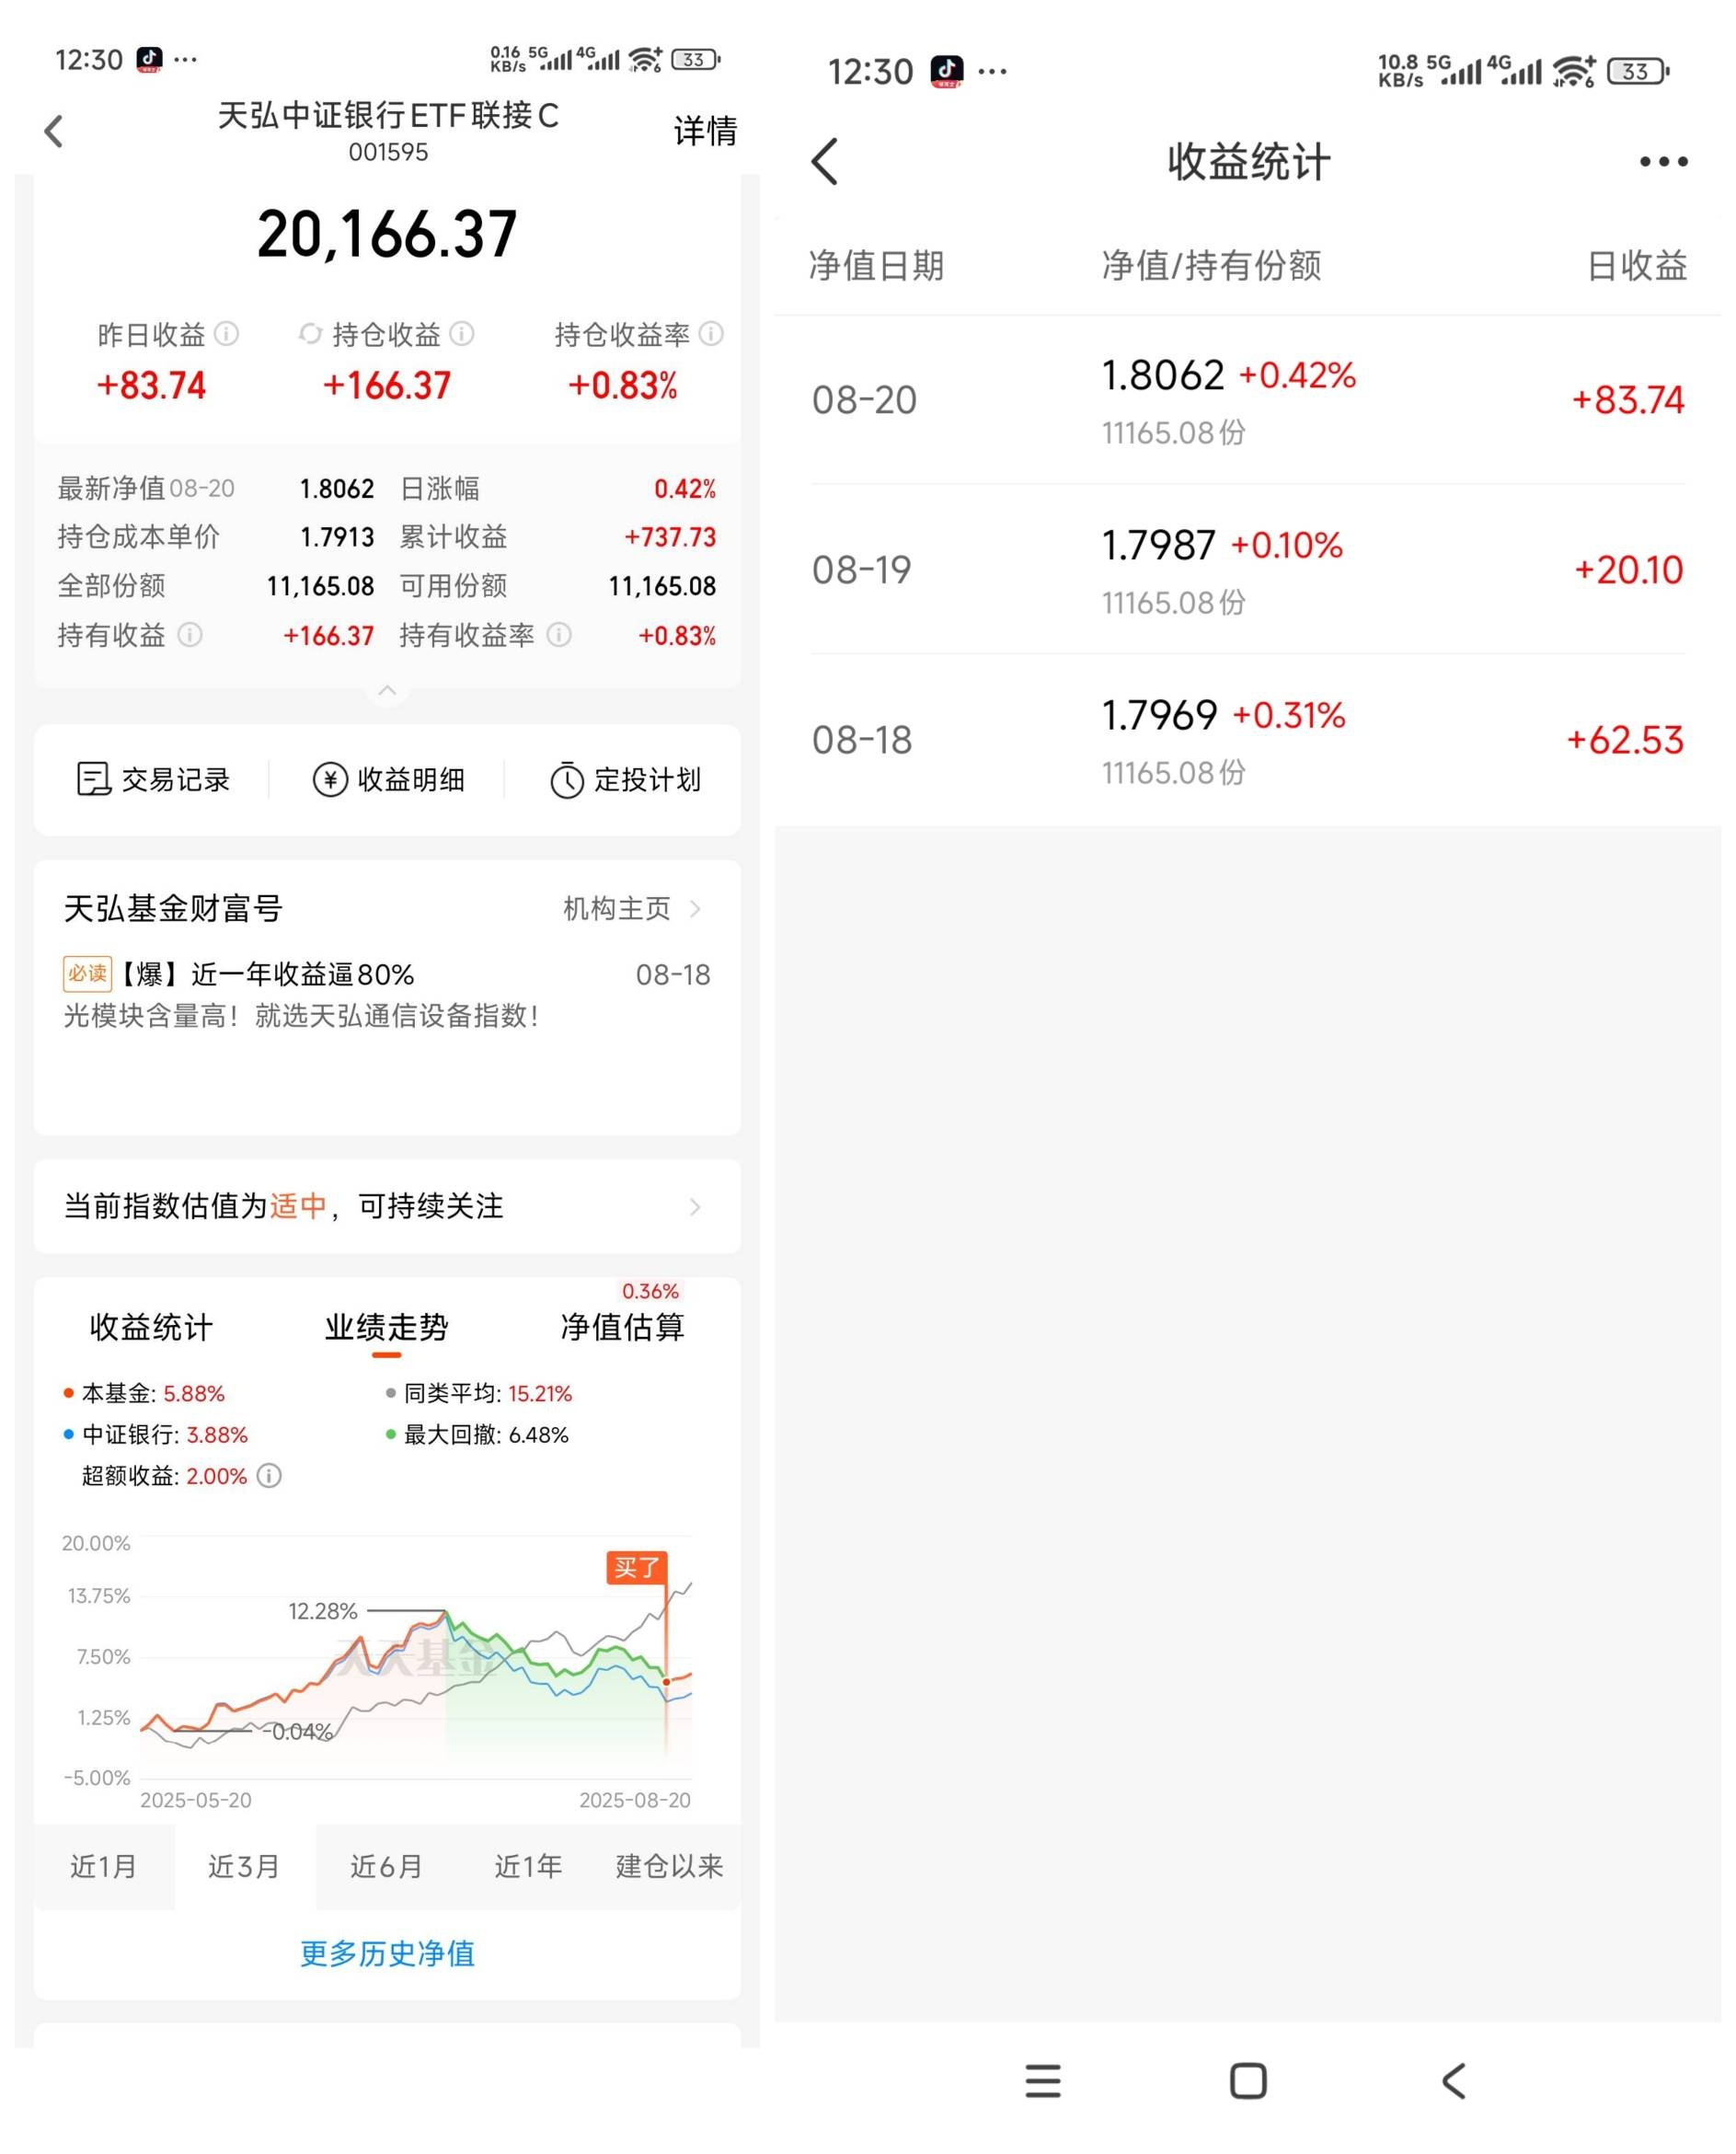Viewport: 1736px width, 2154px height.
Task: Tap Android navigation back button
Action: tap(1454, 2081)
